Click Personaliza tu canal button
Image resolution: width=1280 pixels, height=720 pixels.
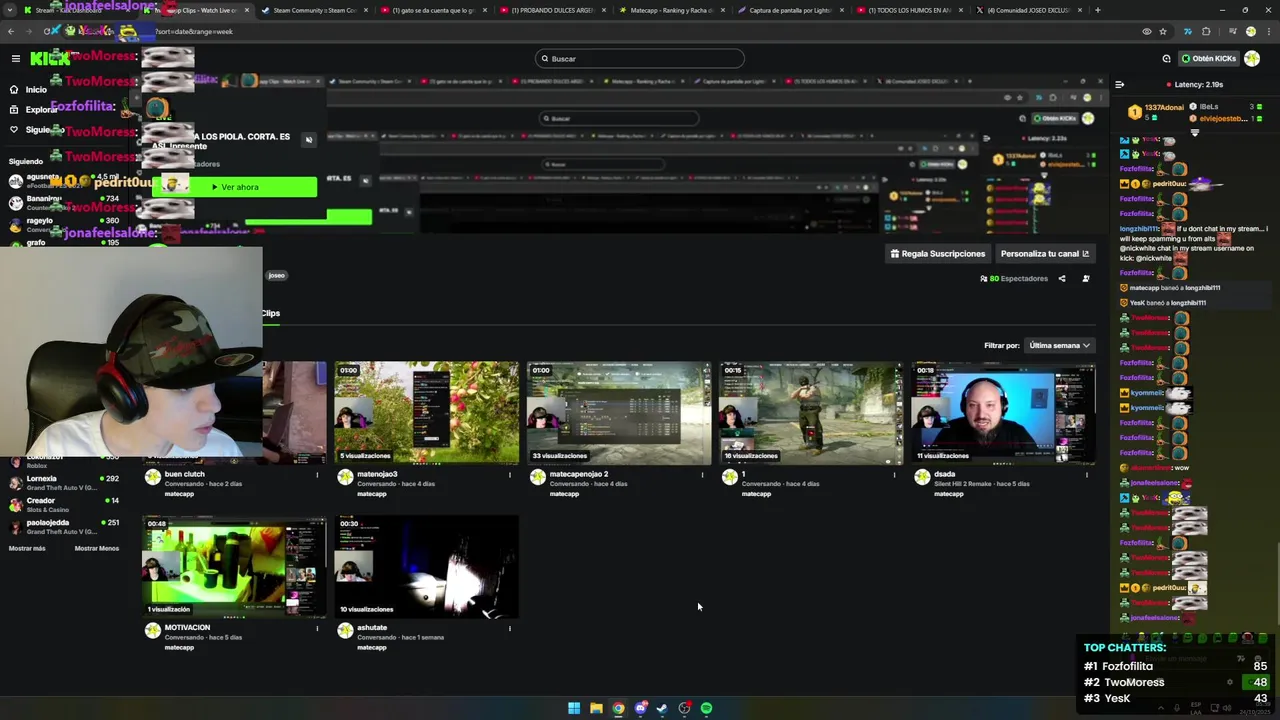tap(1045, 254)
